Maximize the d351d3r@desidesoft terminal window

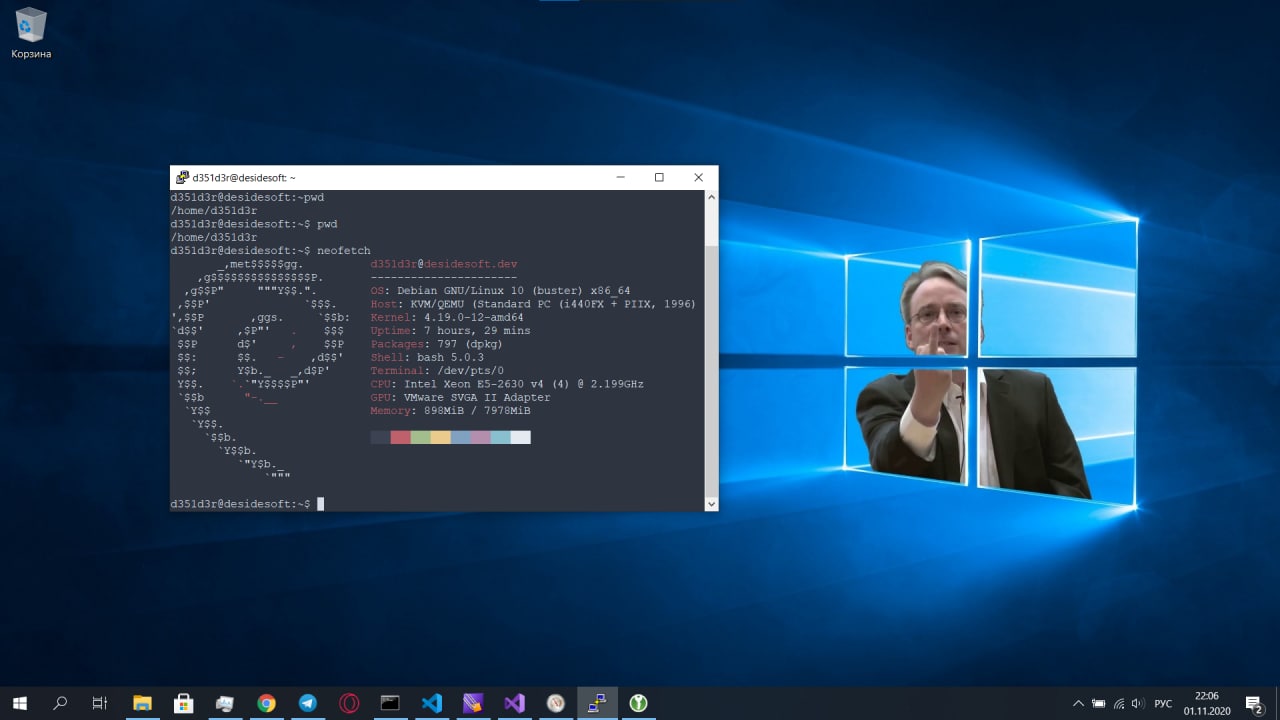tap(659, 177)
